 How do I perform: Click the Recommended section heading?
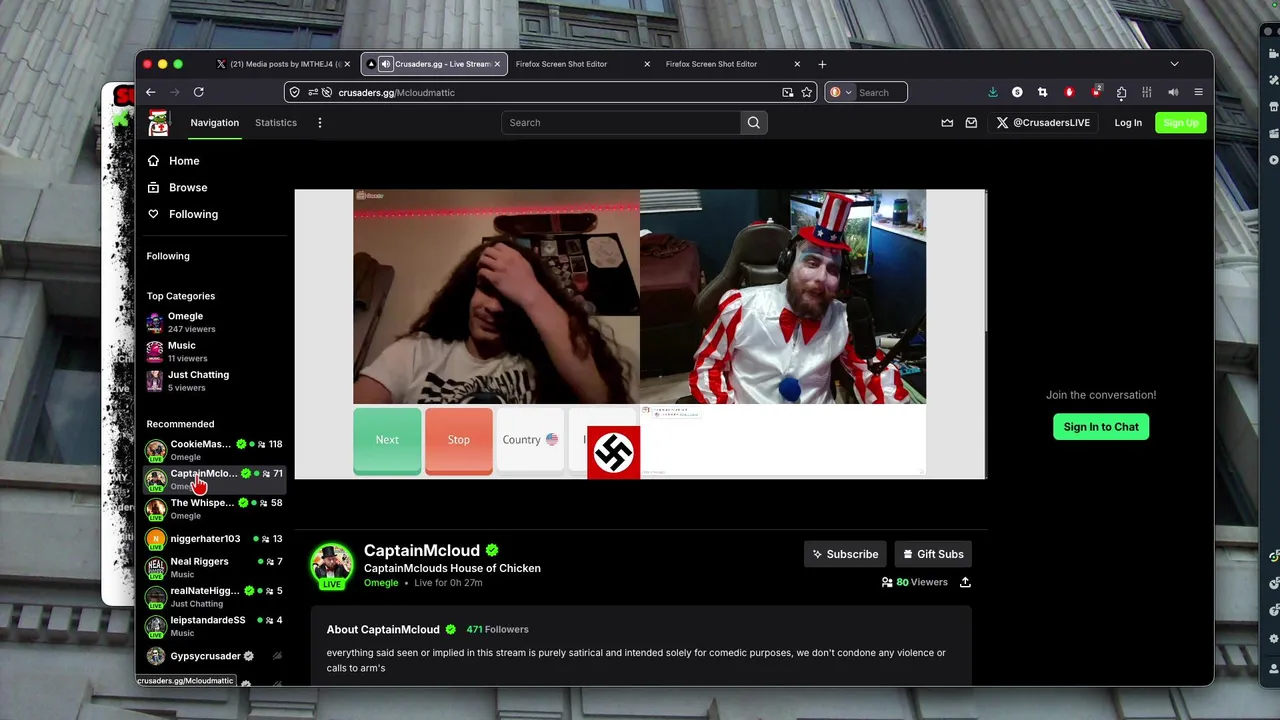click(x=180, y=424)
